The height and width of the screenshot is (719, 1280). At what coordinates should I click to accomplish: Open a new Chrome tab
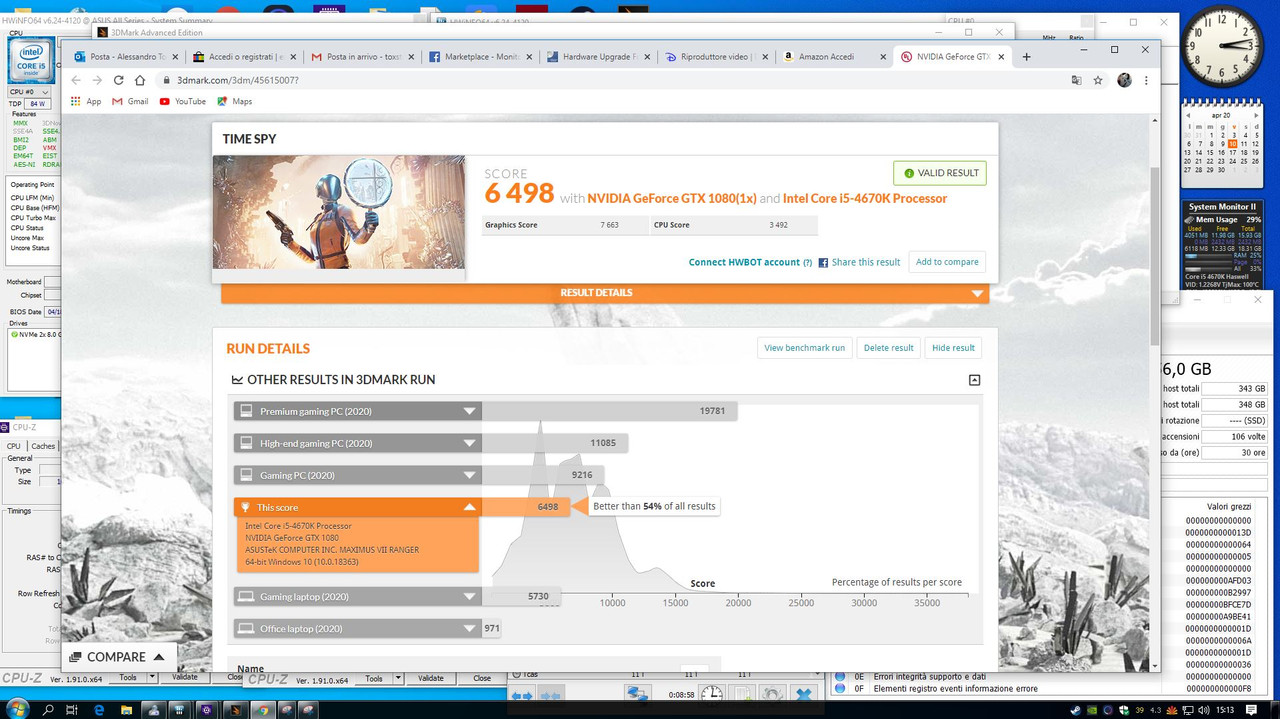click(x=1026, y=57)
